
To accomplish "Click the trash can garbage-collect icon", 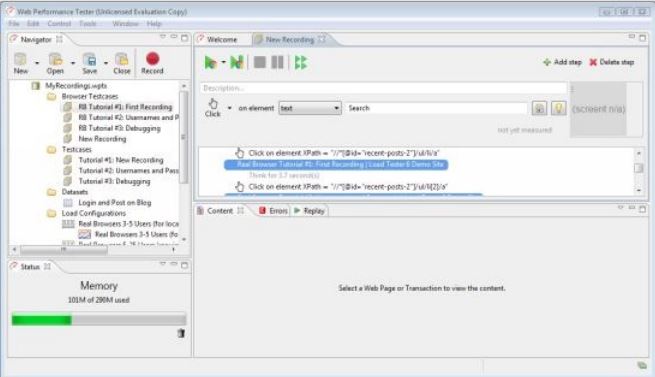I will click(x=181, y=333).
